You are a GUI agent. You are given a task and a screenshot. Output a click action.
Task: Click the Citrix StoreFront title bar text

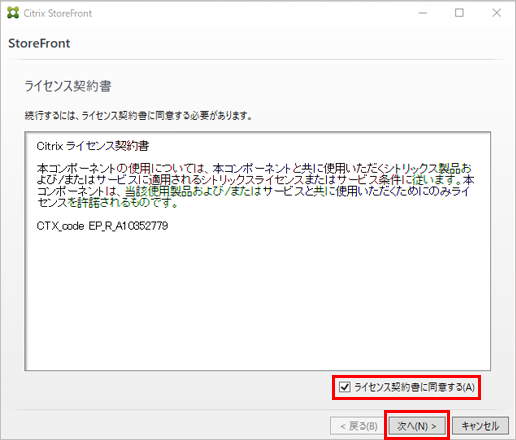pyautogui.click(x=57, y=13)
